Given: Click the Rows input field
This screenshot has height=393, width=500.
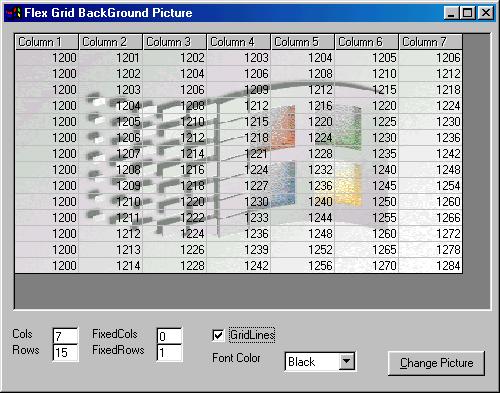Looking at the screenshot, I should 65,353.
